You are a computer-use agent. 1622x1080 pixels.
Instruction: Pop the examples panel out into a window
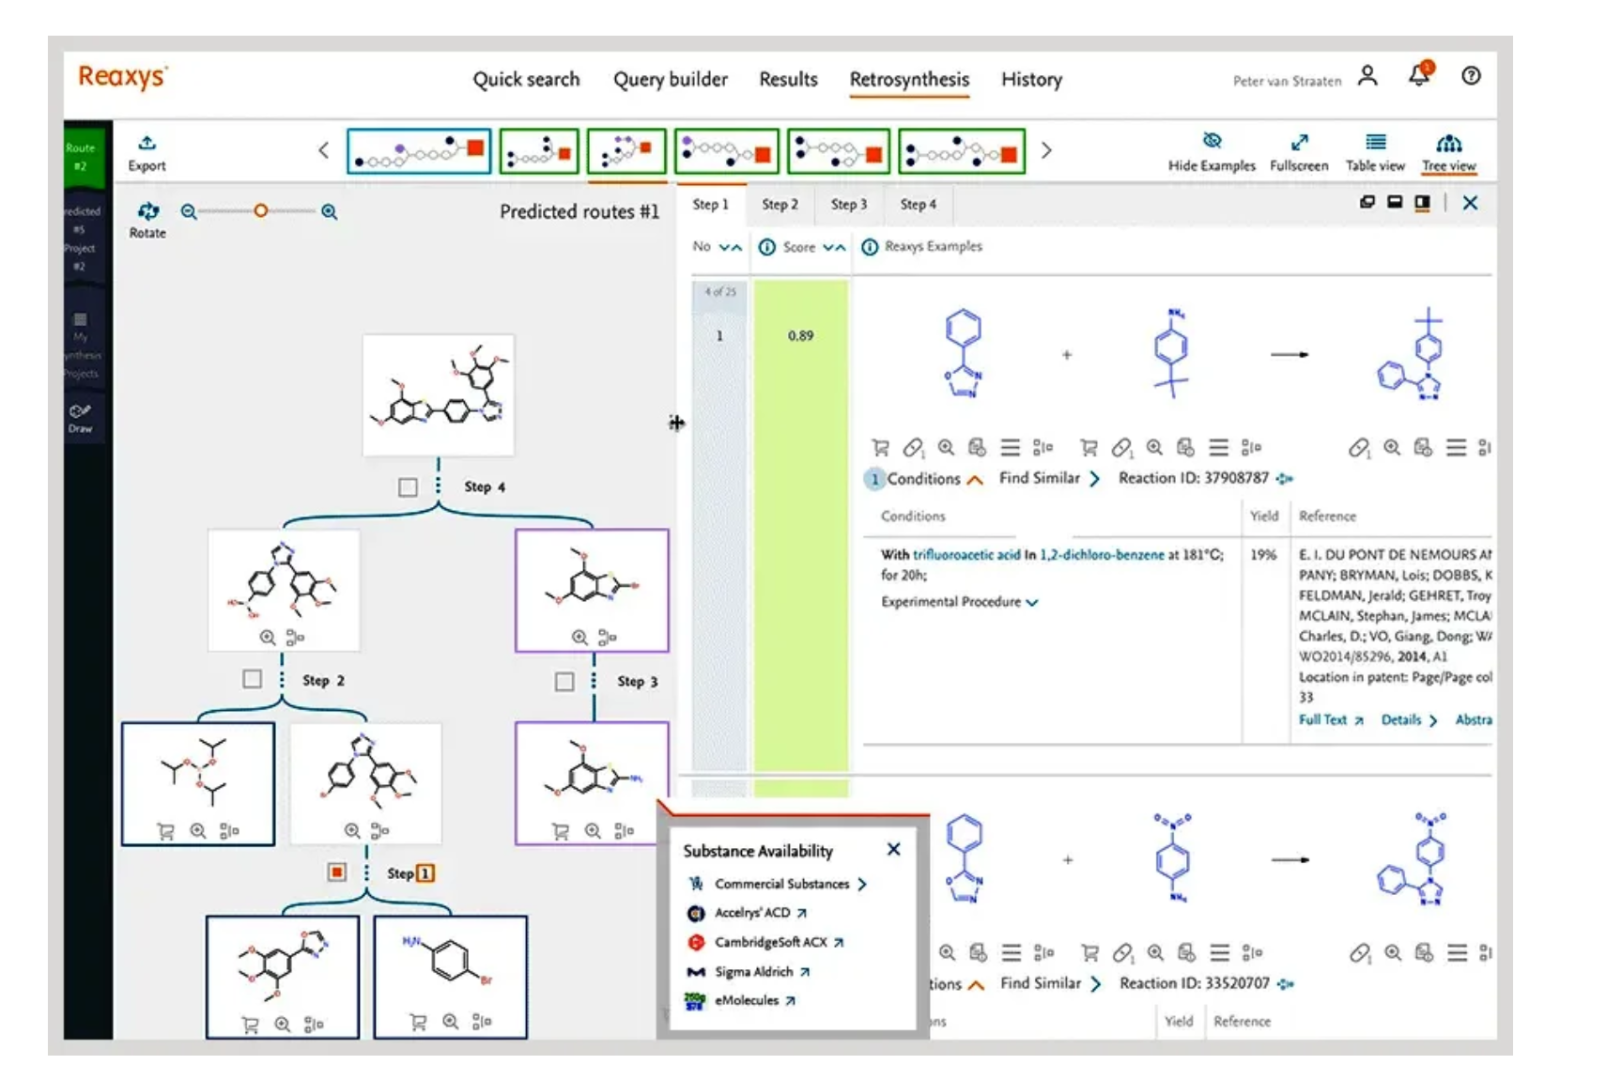(x=1367, y=202)
